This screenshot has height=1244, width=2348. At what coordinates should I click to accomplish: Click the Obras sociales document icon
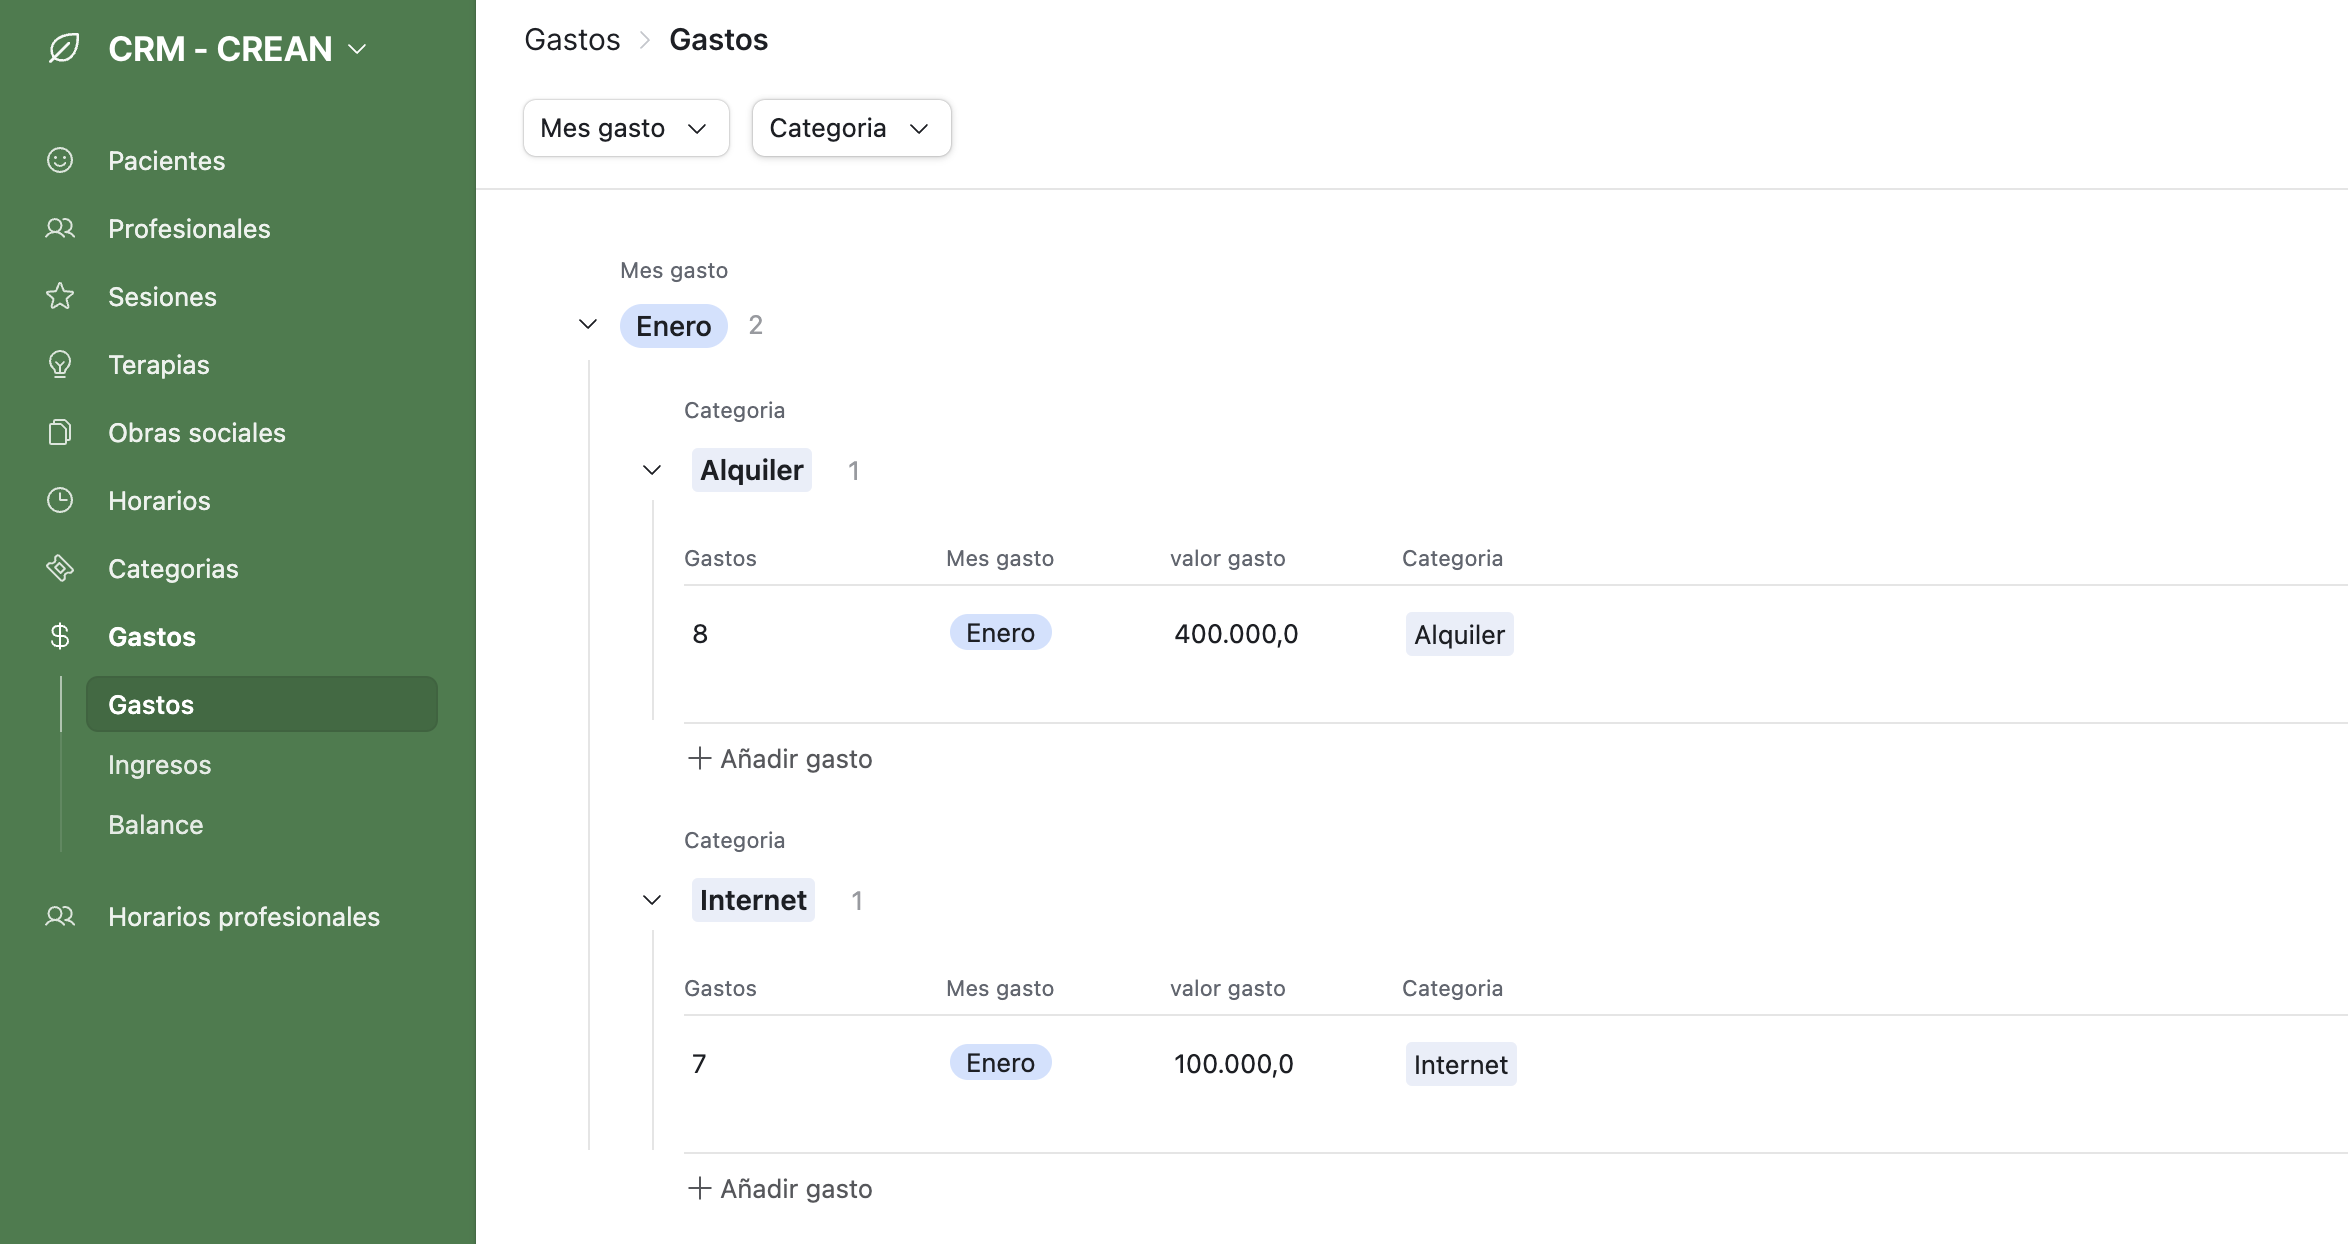click(x=60, y=432)
